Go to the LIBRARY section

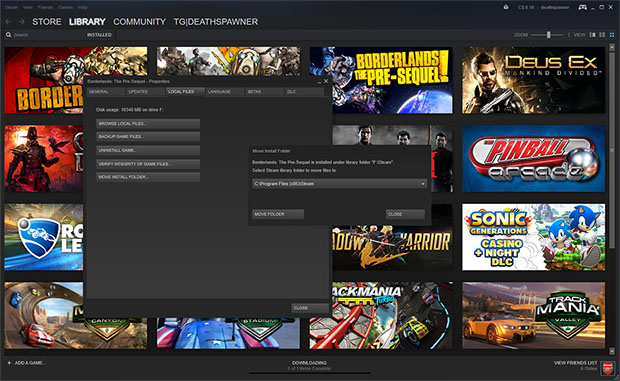87,22
